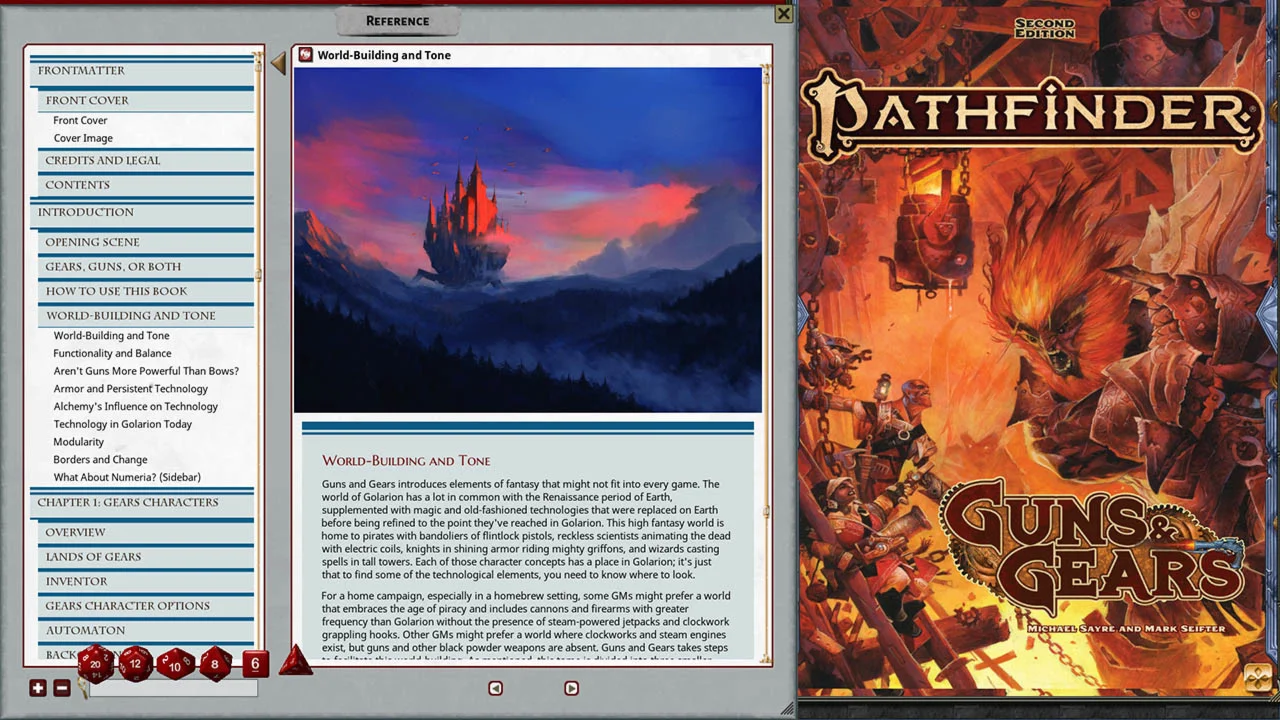Click the page link icon beside the title
This screenshot has height=720, width=1280.
click(x=306, y=55)
